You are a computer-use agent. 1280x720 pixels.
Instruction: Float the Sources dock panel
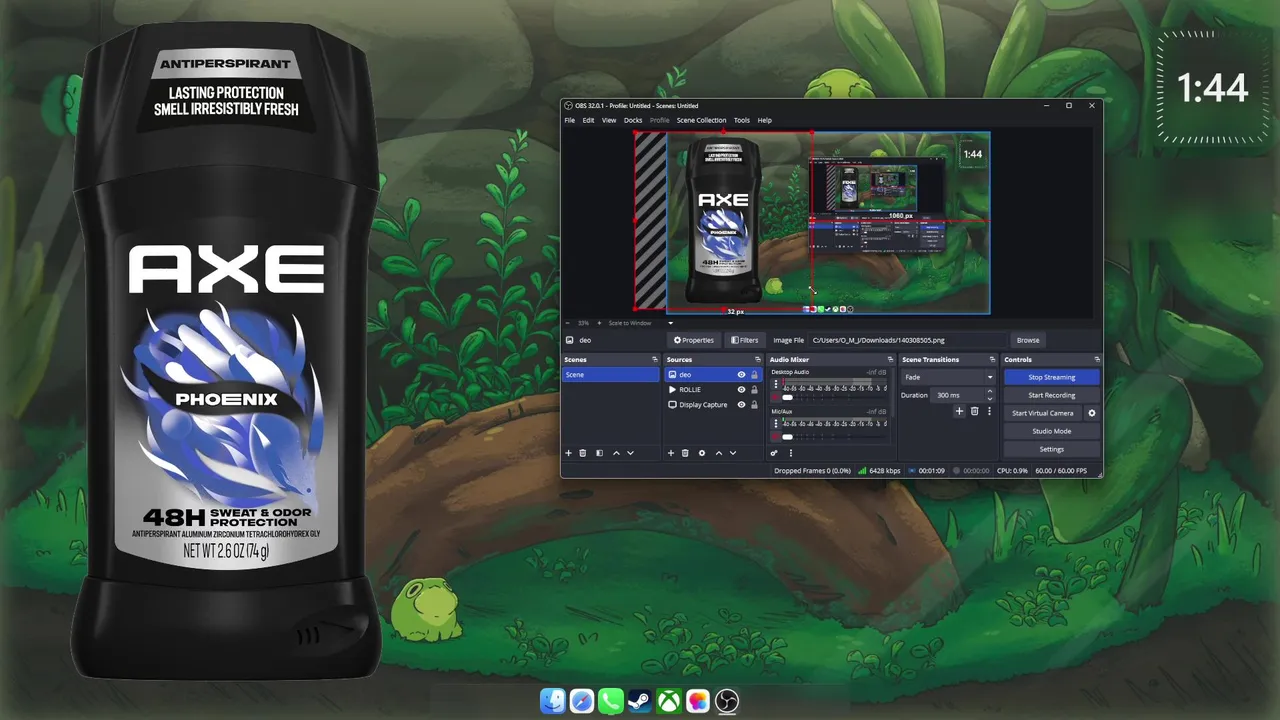coord(757,359)
